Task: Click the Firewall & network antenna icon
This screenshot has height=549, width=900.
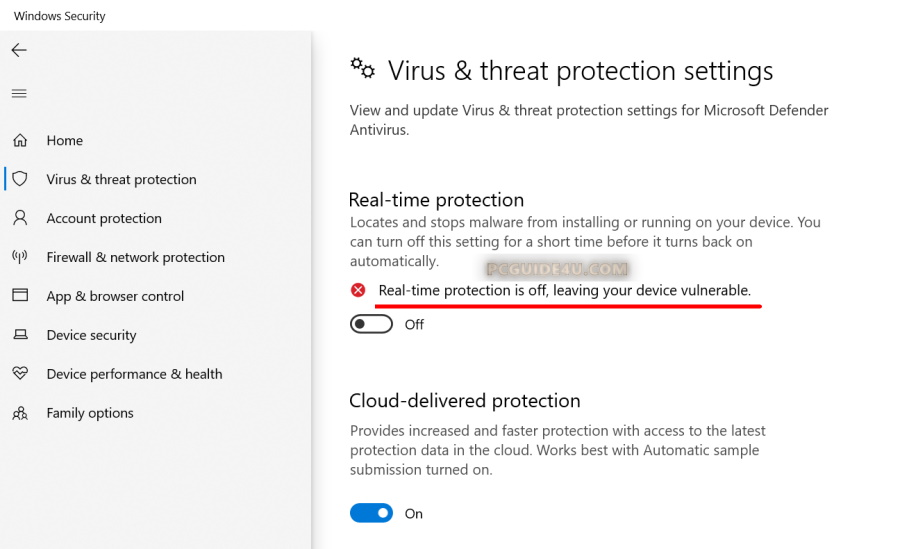Action: pyautogui.click(x=20, y=257)
